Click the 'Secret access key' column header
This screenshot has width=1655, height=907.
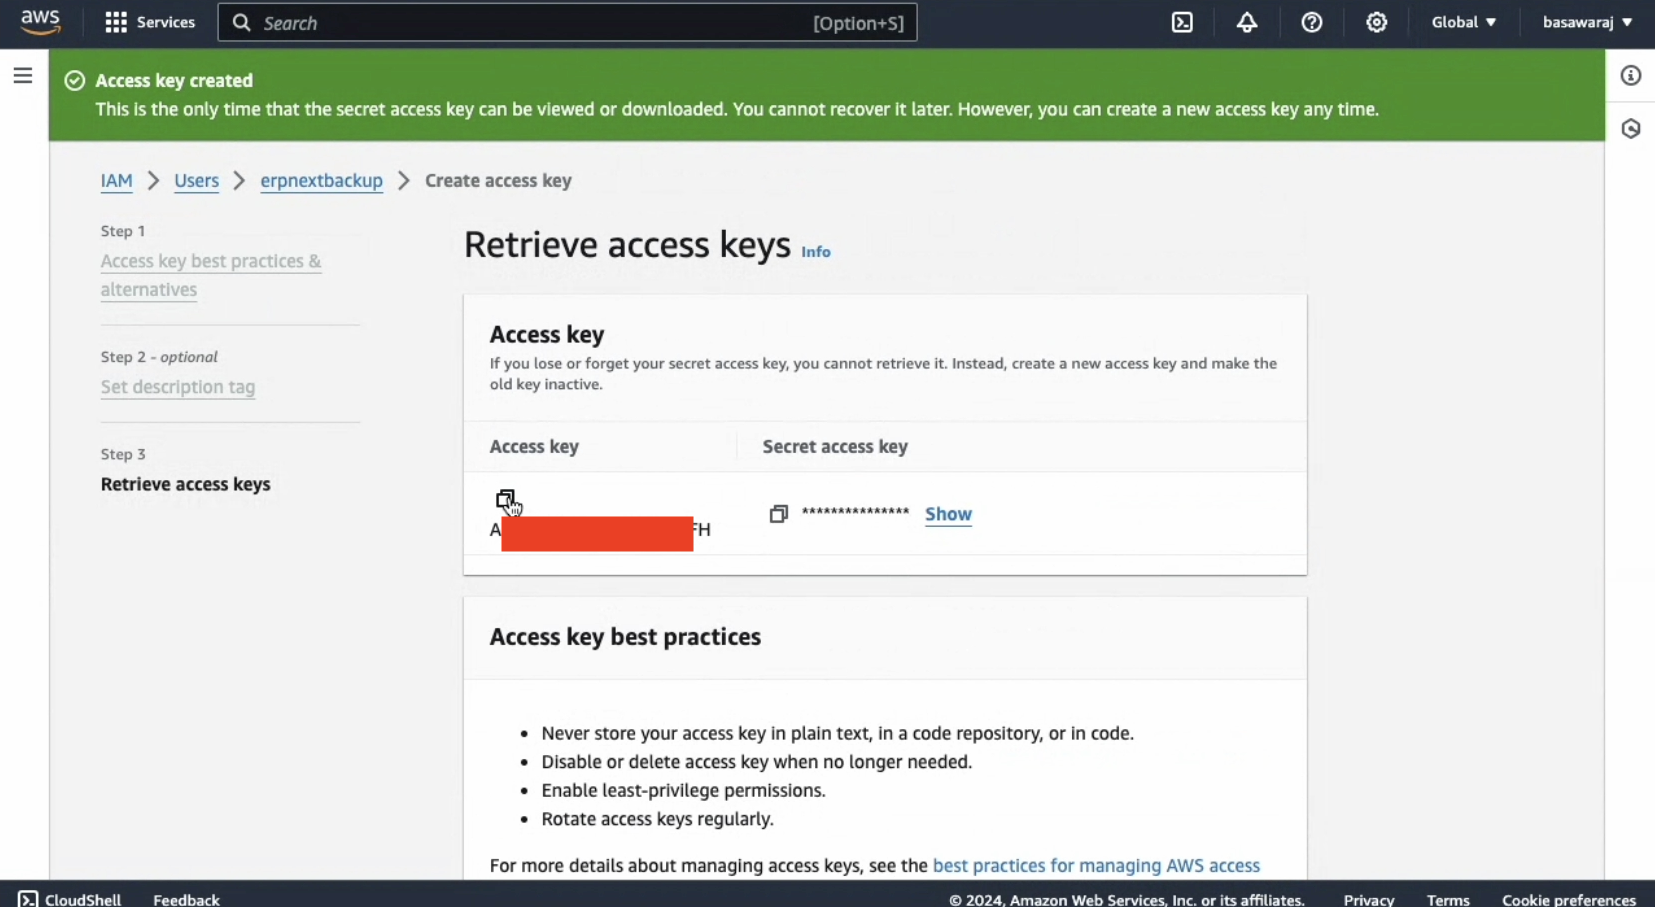click(835, 447)
